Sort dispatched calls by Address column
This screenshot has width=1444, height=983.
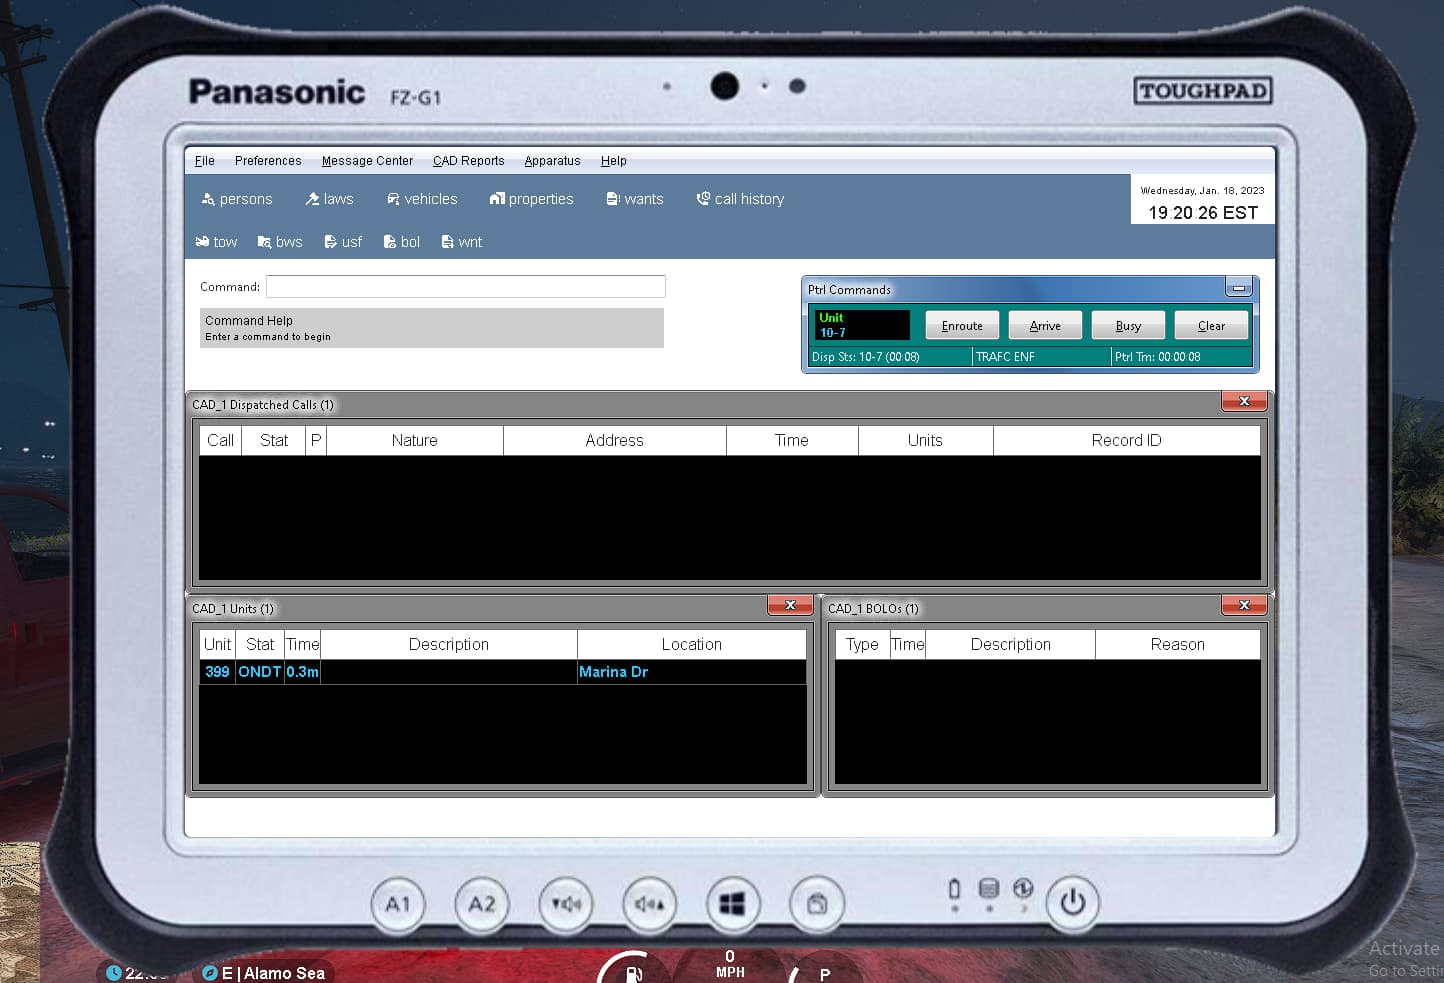coord(615,441)
